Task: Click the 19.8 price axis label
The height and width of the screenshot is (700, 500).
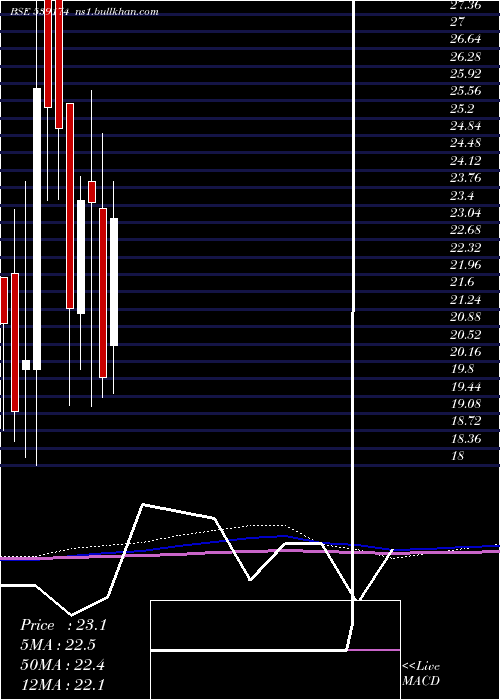Action: [462, 369]
